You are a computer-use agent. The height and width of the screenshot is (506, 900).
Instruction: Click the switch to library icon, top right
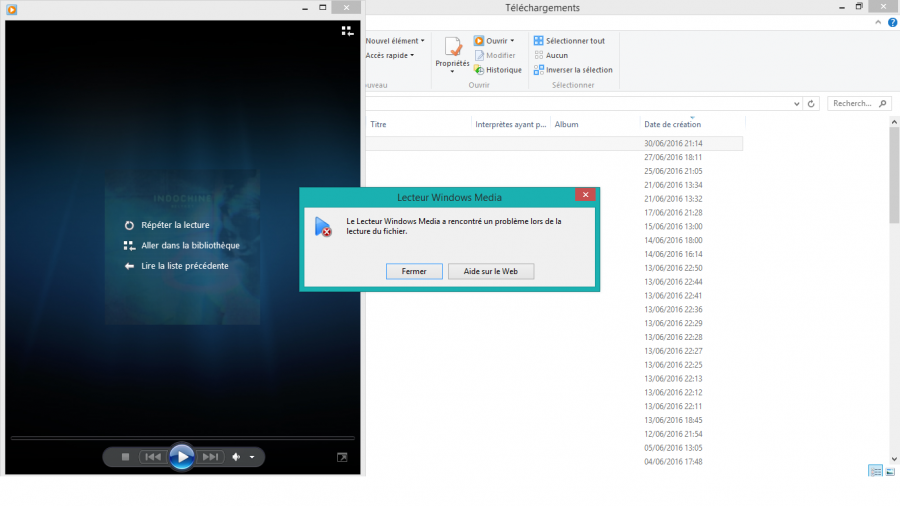[347, 31]
